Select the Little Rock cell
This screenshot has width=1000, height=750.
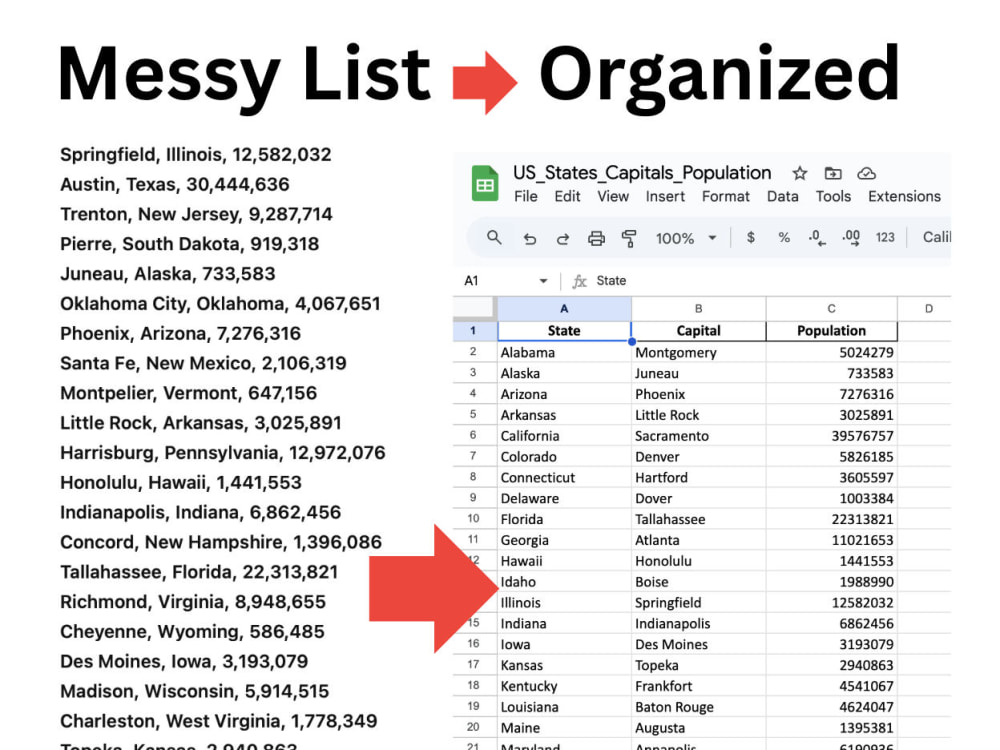click(x=698, y=415)
